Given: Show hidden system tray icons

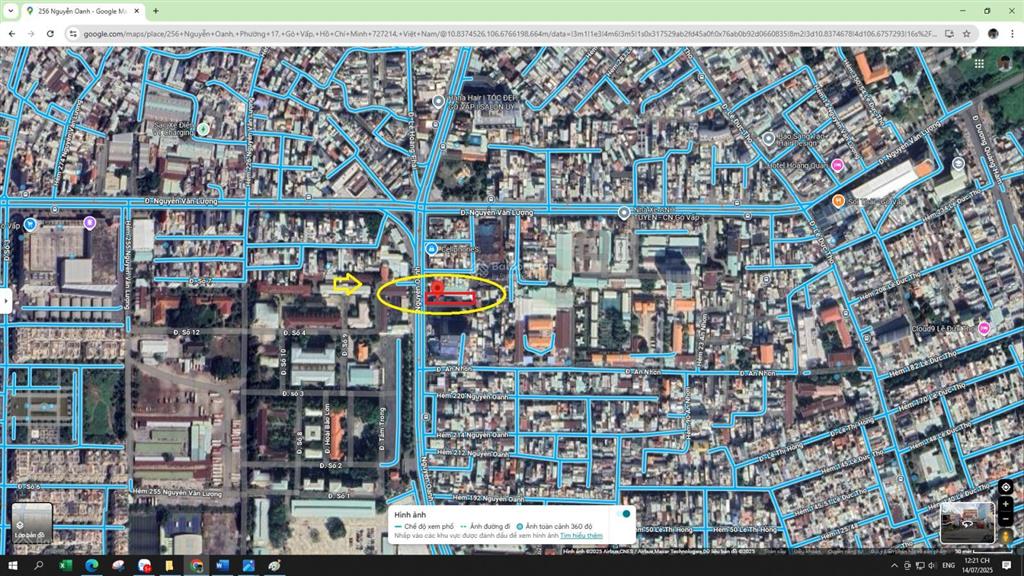Looking at the screenshot, I should pyautogui.click(x=894, y=566).
